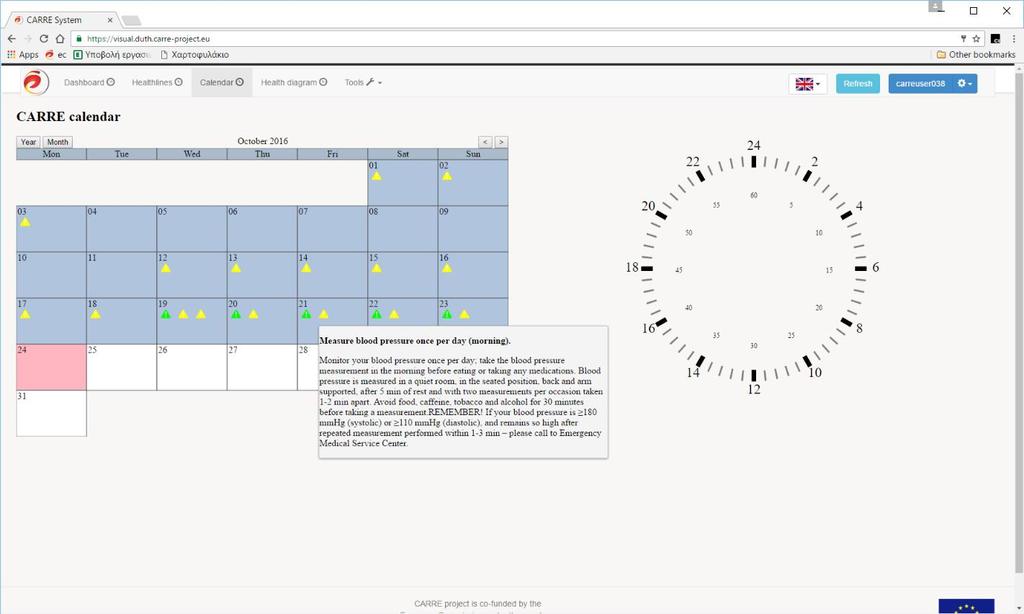Click yellow warning triangle on October 02
This screenshot has height=614, width=1024.
coord(447,176)
